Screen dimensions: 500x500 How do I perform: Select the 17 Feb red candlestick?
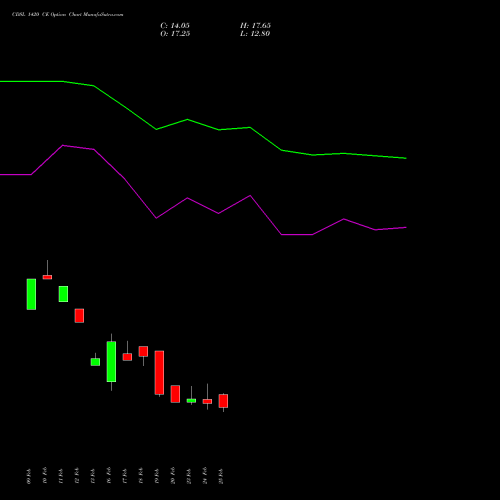[x=127, y=357]
